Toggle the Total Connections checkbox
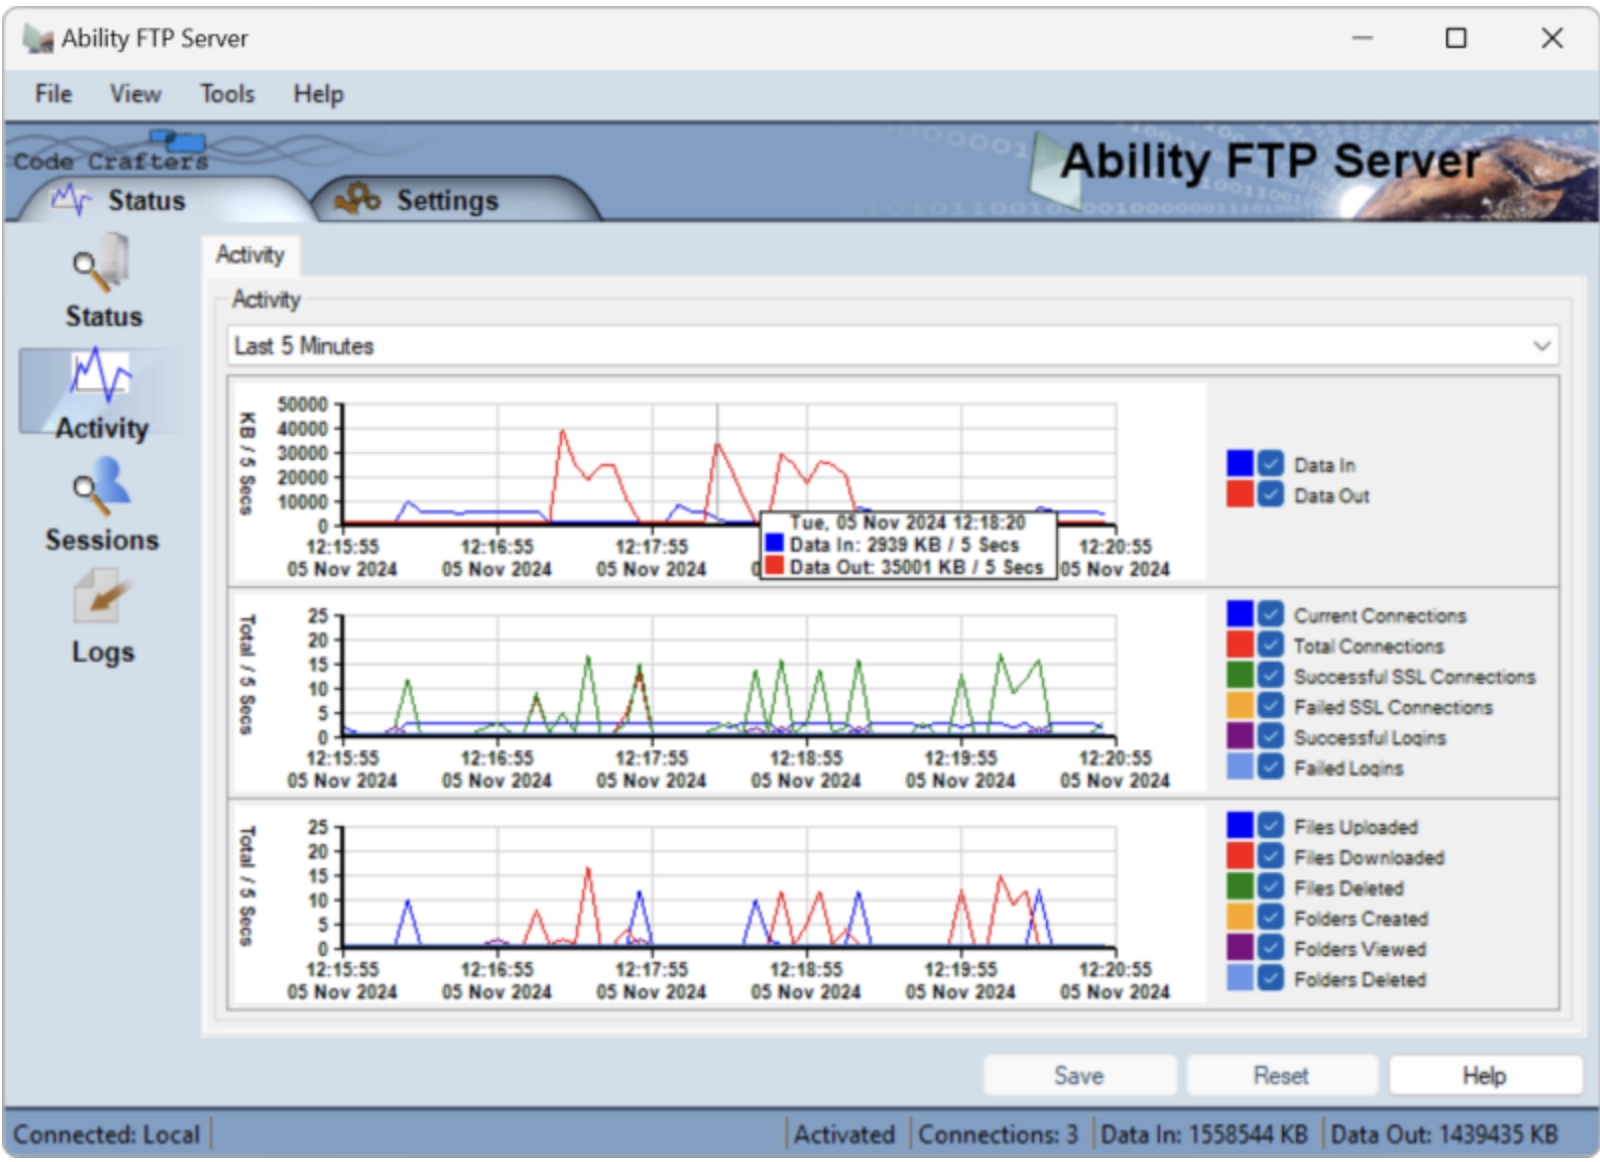This screenshot has width=1600, height=1162. tap(1270, 644)
